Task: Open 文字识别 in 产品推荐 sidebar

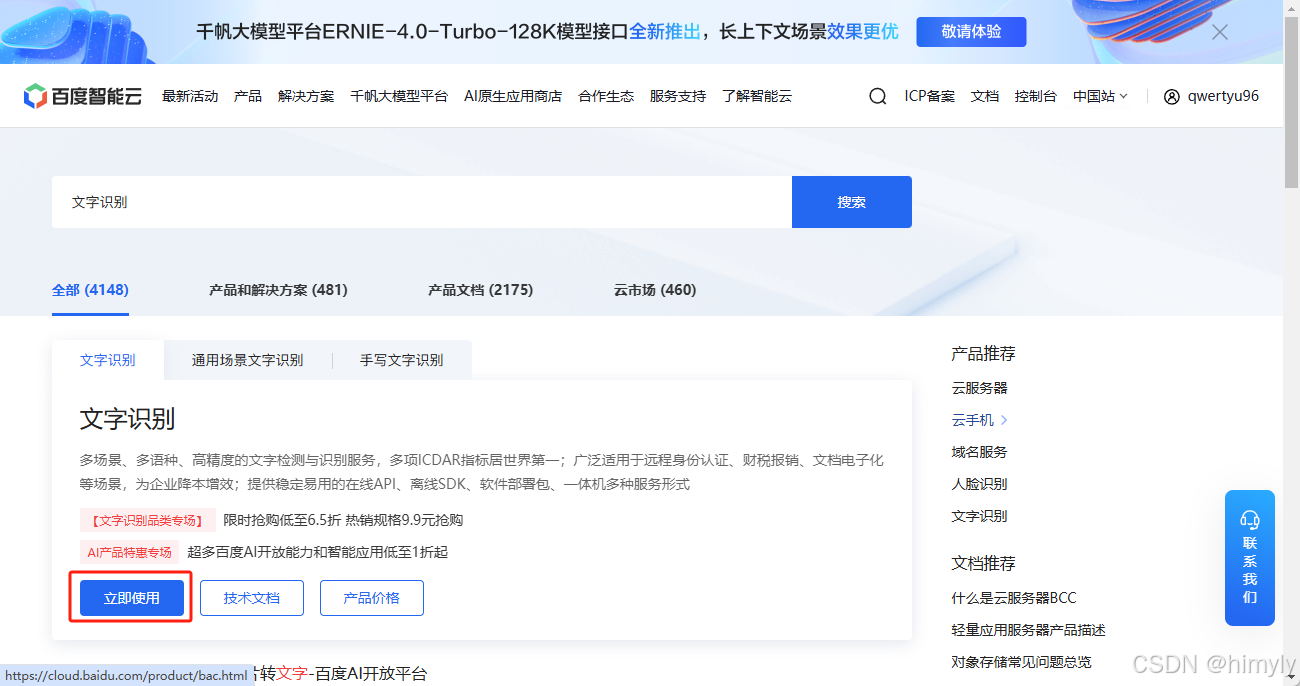Action: pyautogui.click(x=980, y=516)
